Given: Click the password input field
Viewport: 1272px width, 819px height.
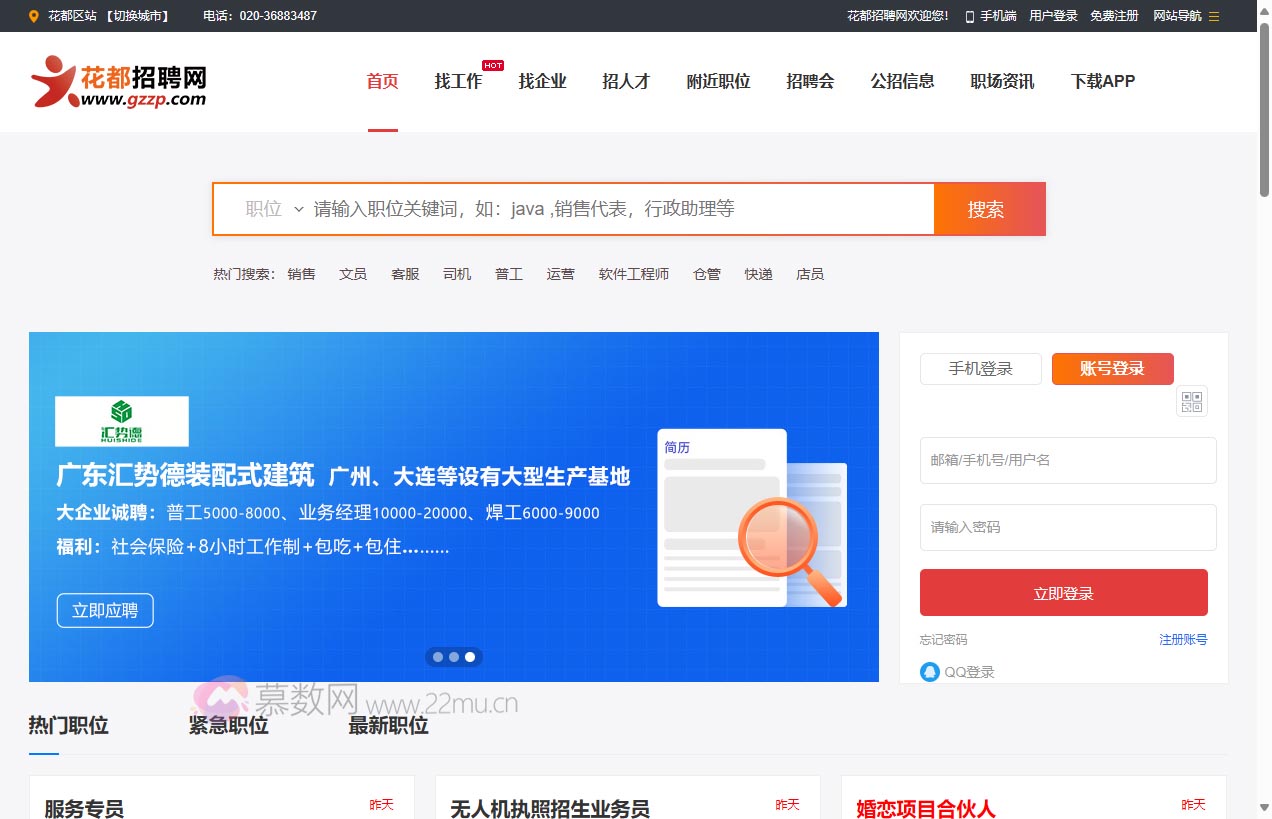Looking at the screenshot, I should pos(1067,527).
